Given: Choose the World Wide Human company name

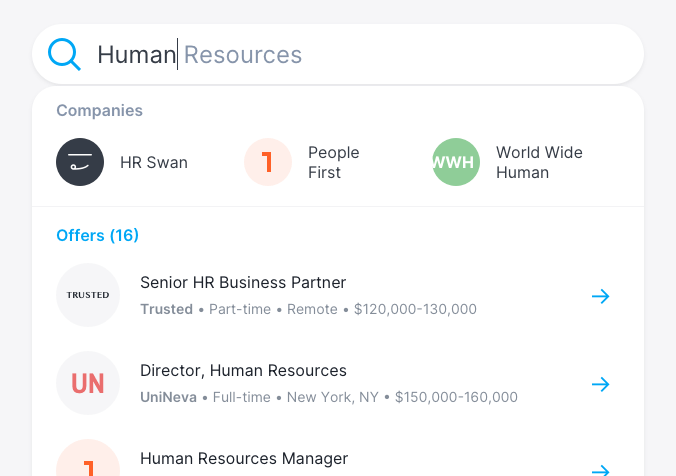Looking at the screenshot, I should point(539,162).
